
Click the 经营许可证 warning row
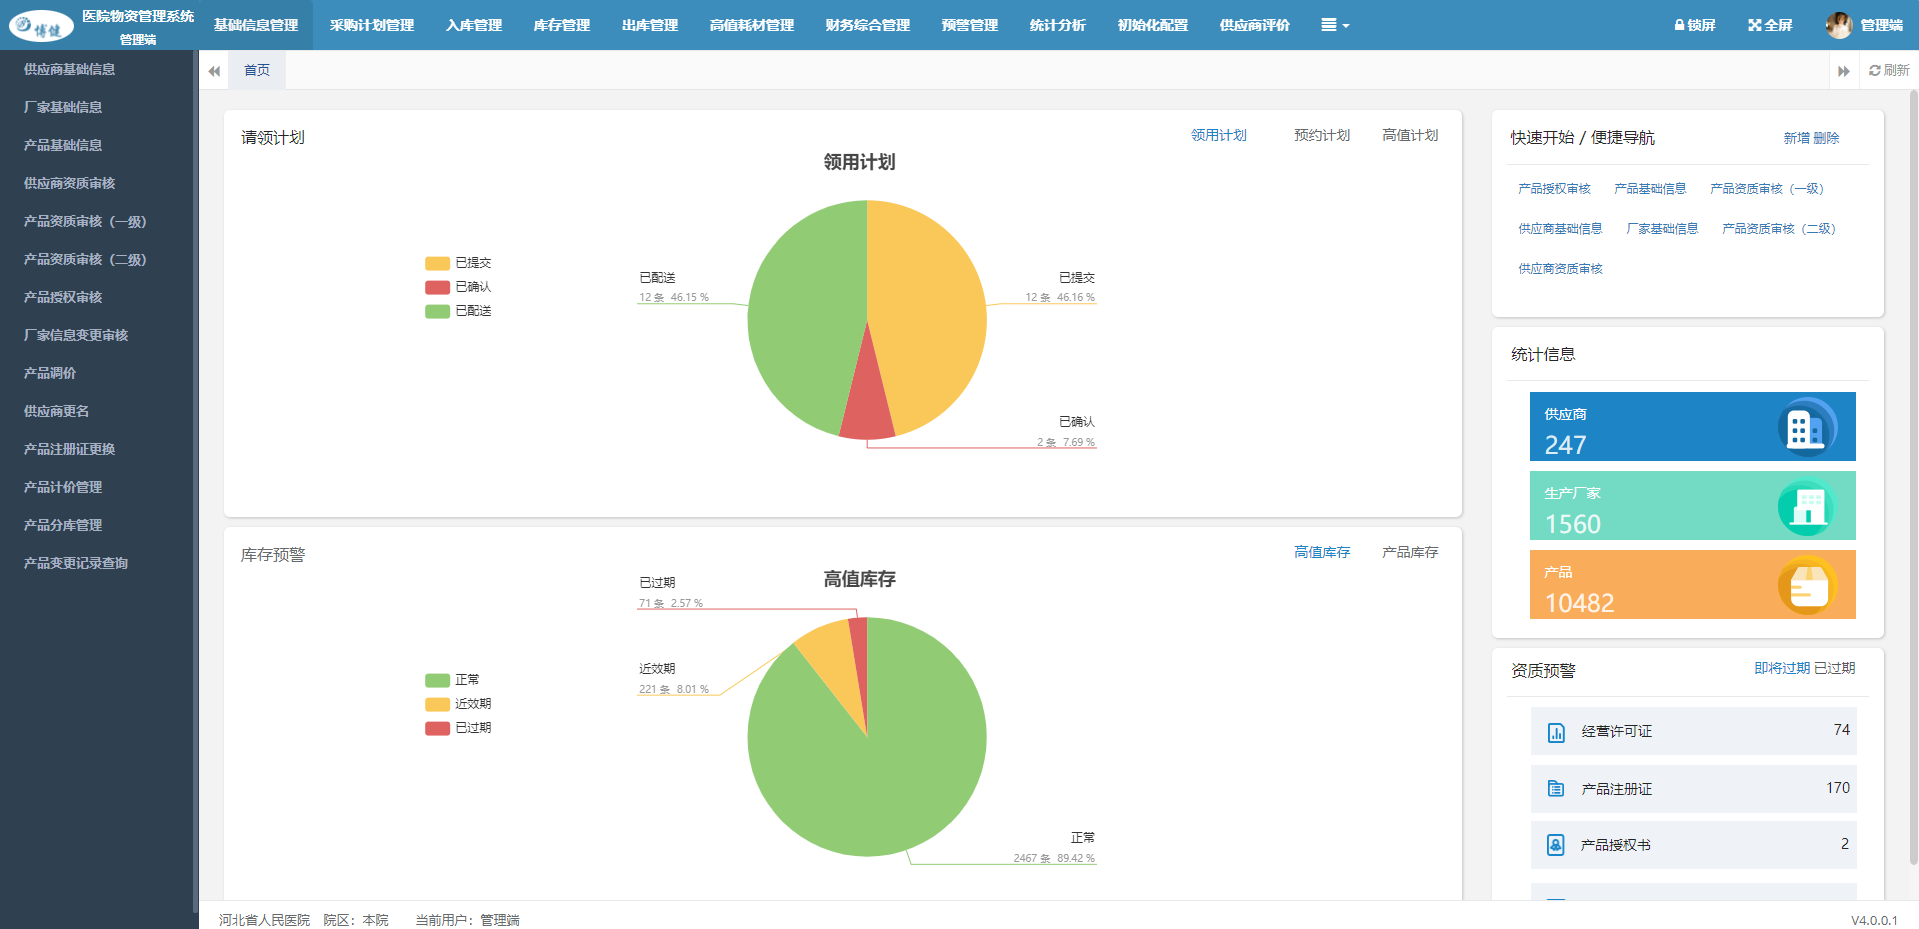(x=1693, y=731)
